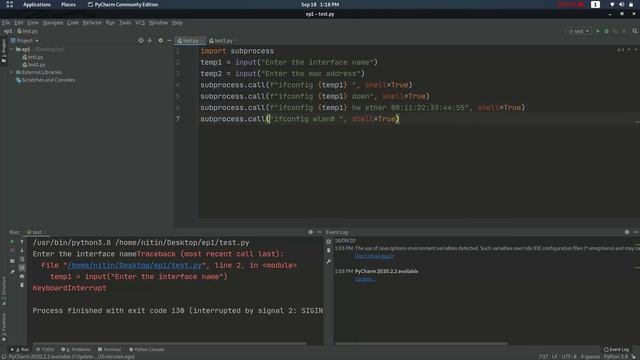Open the Places menu in the top bar

click(x=68, y=4)
